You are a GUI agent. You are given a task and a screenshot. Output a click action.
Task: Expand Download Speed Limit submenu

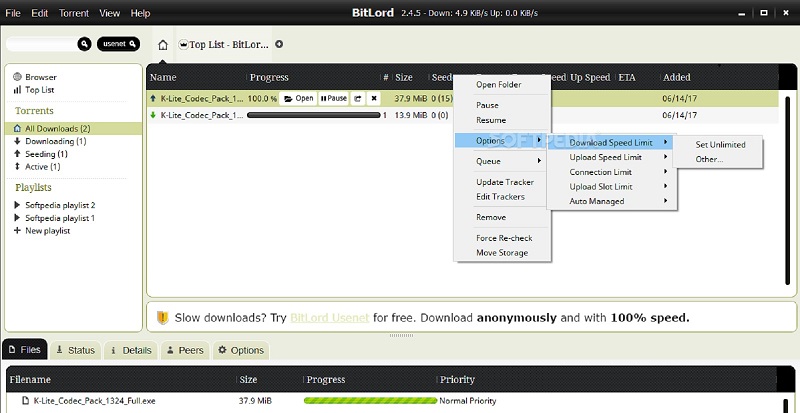611,142
